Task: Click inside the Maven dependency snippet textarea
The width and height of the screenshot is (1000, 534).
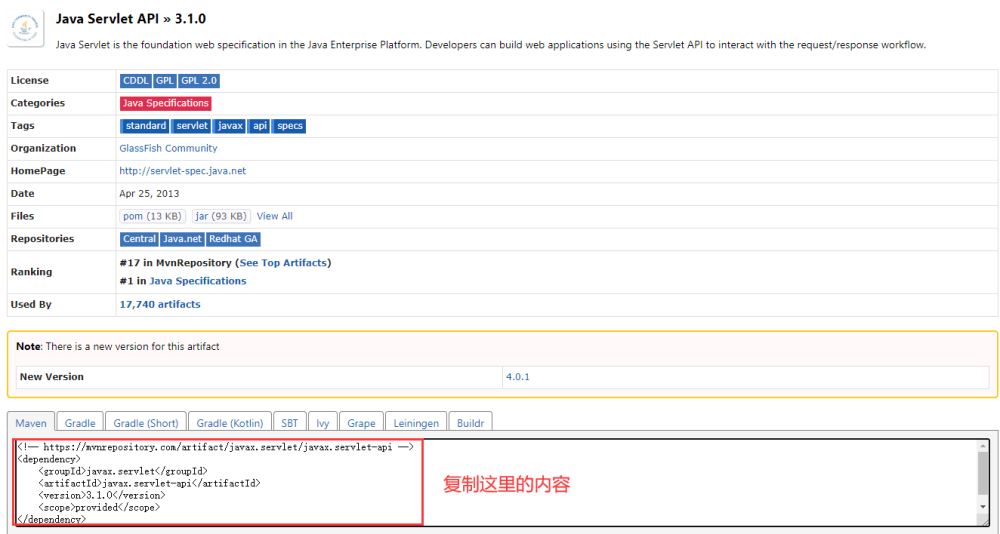Action: click(600, 482)
